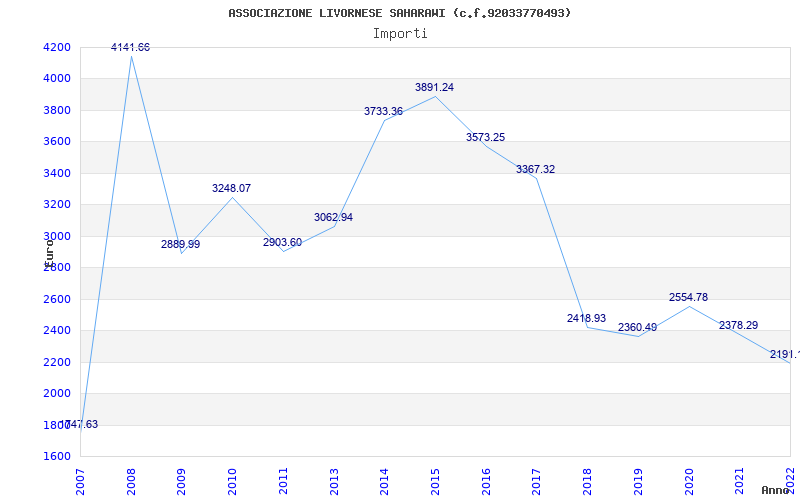Click the Euro y-axis title
This screenshot has height=500, width=800.
(x=49, y=252)
